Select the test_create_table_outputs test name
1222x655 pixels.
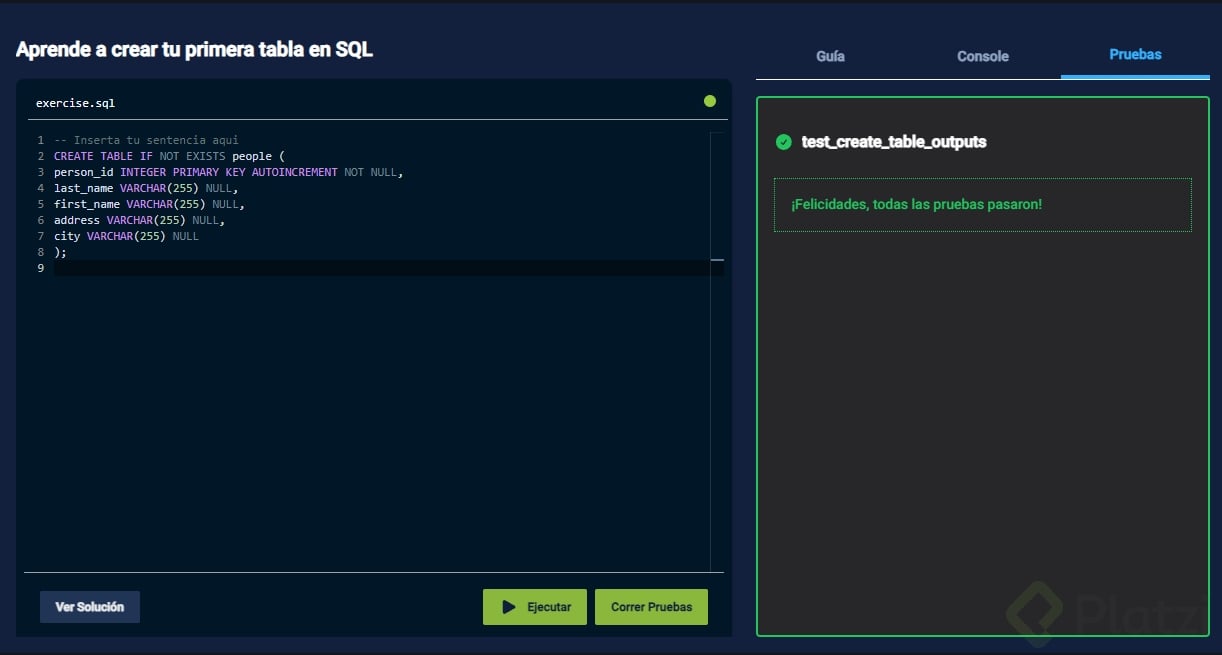coord(894,142)
